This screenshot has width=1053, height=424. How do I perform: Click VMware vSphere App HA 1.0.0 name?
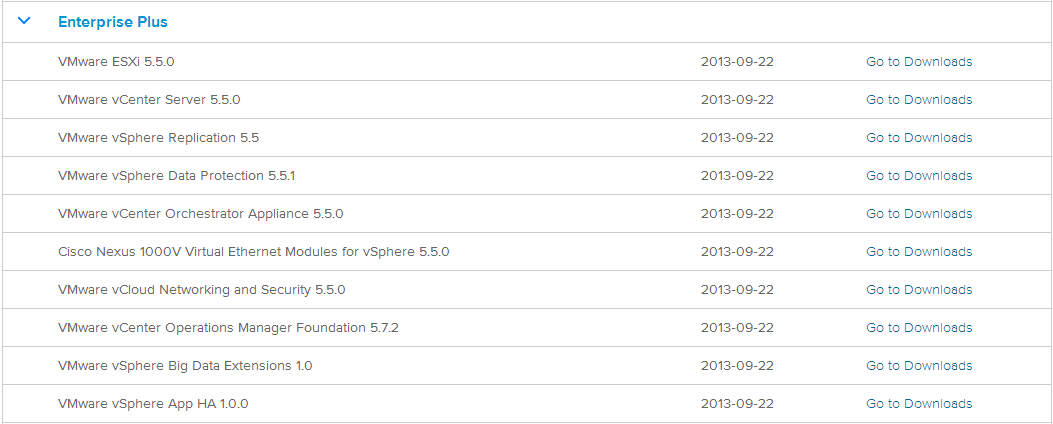(153, 404)
